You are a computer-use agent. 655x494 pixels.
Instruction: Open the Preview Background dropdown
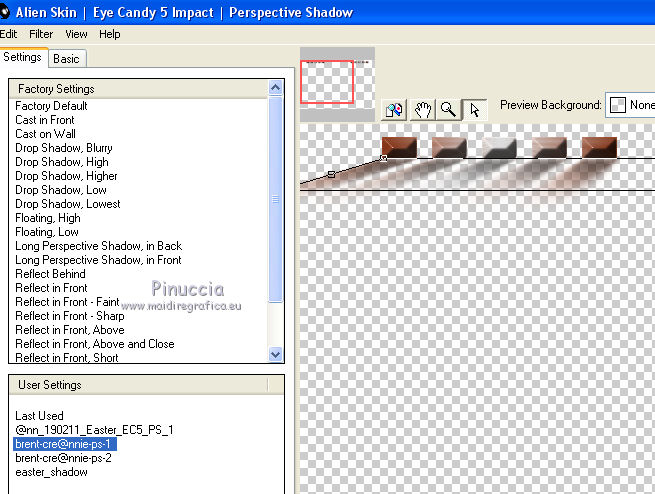(x=631, y=105)
